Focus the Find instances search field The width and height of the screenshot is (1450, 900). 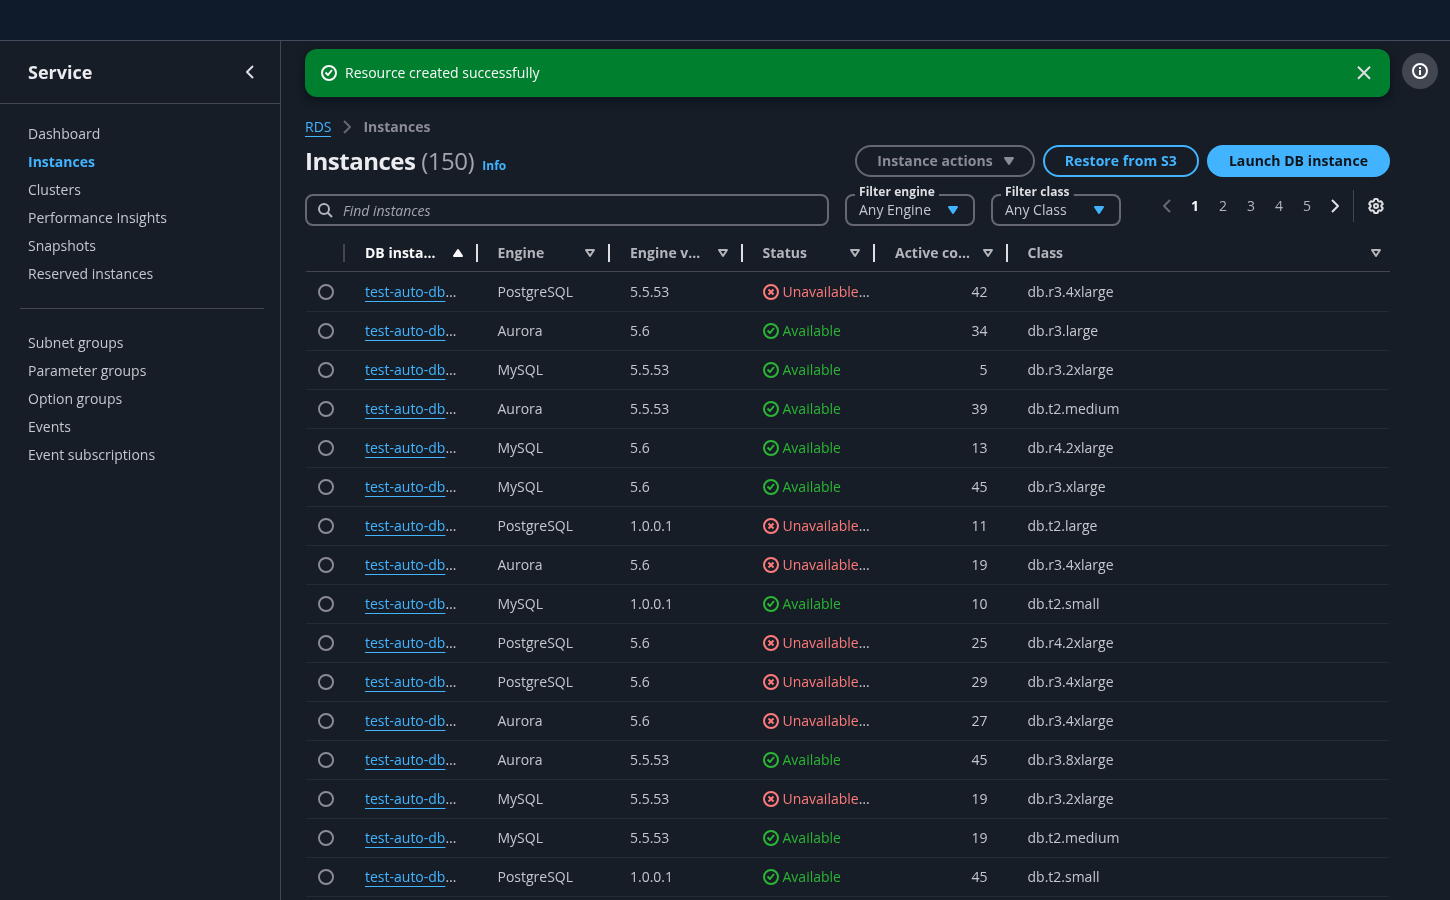(x=567, y=210)
